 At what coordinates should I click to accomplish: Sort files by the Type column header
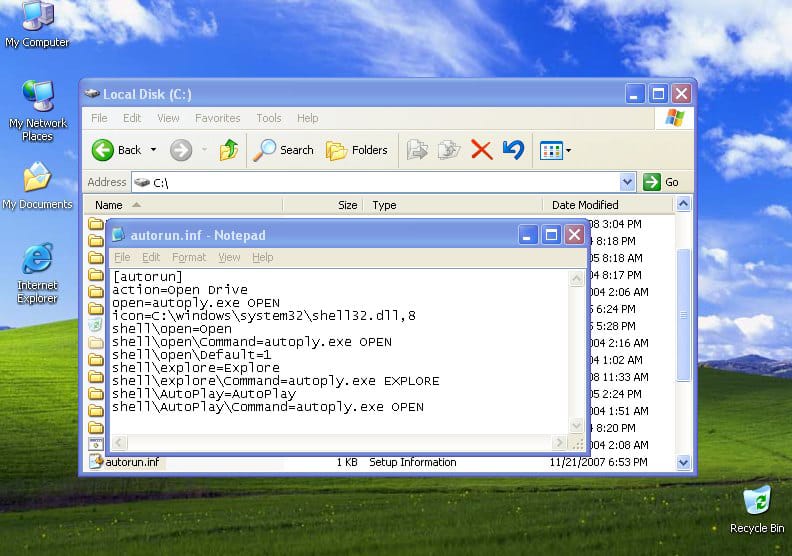(453, 205)
